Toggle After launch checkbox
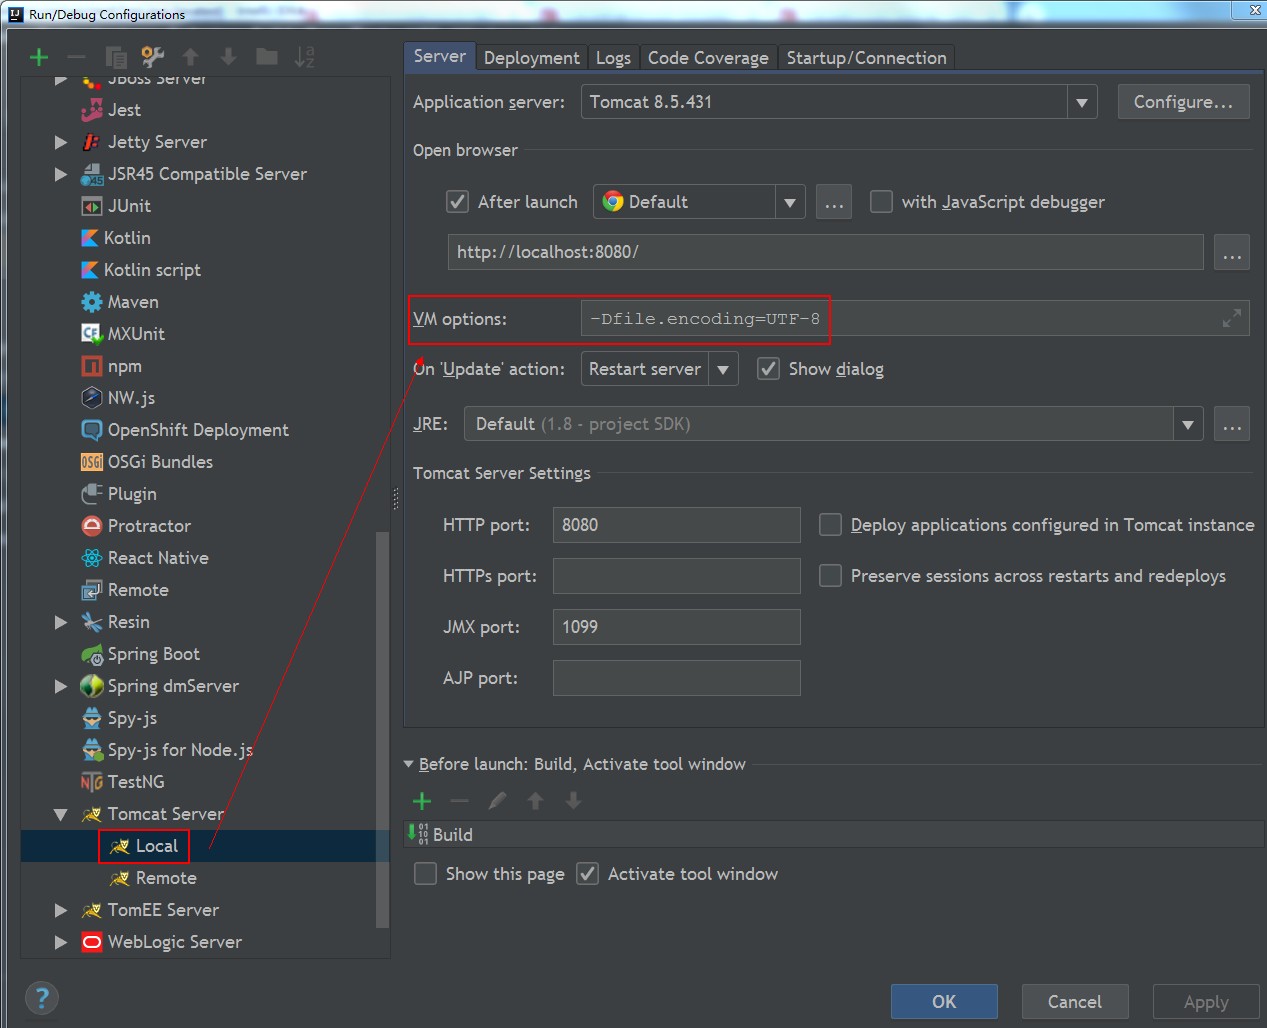Screen dimensions: 1267x1028 click(457, 202)
